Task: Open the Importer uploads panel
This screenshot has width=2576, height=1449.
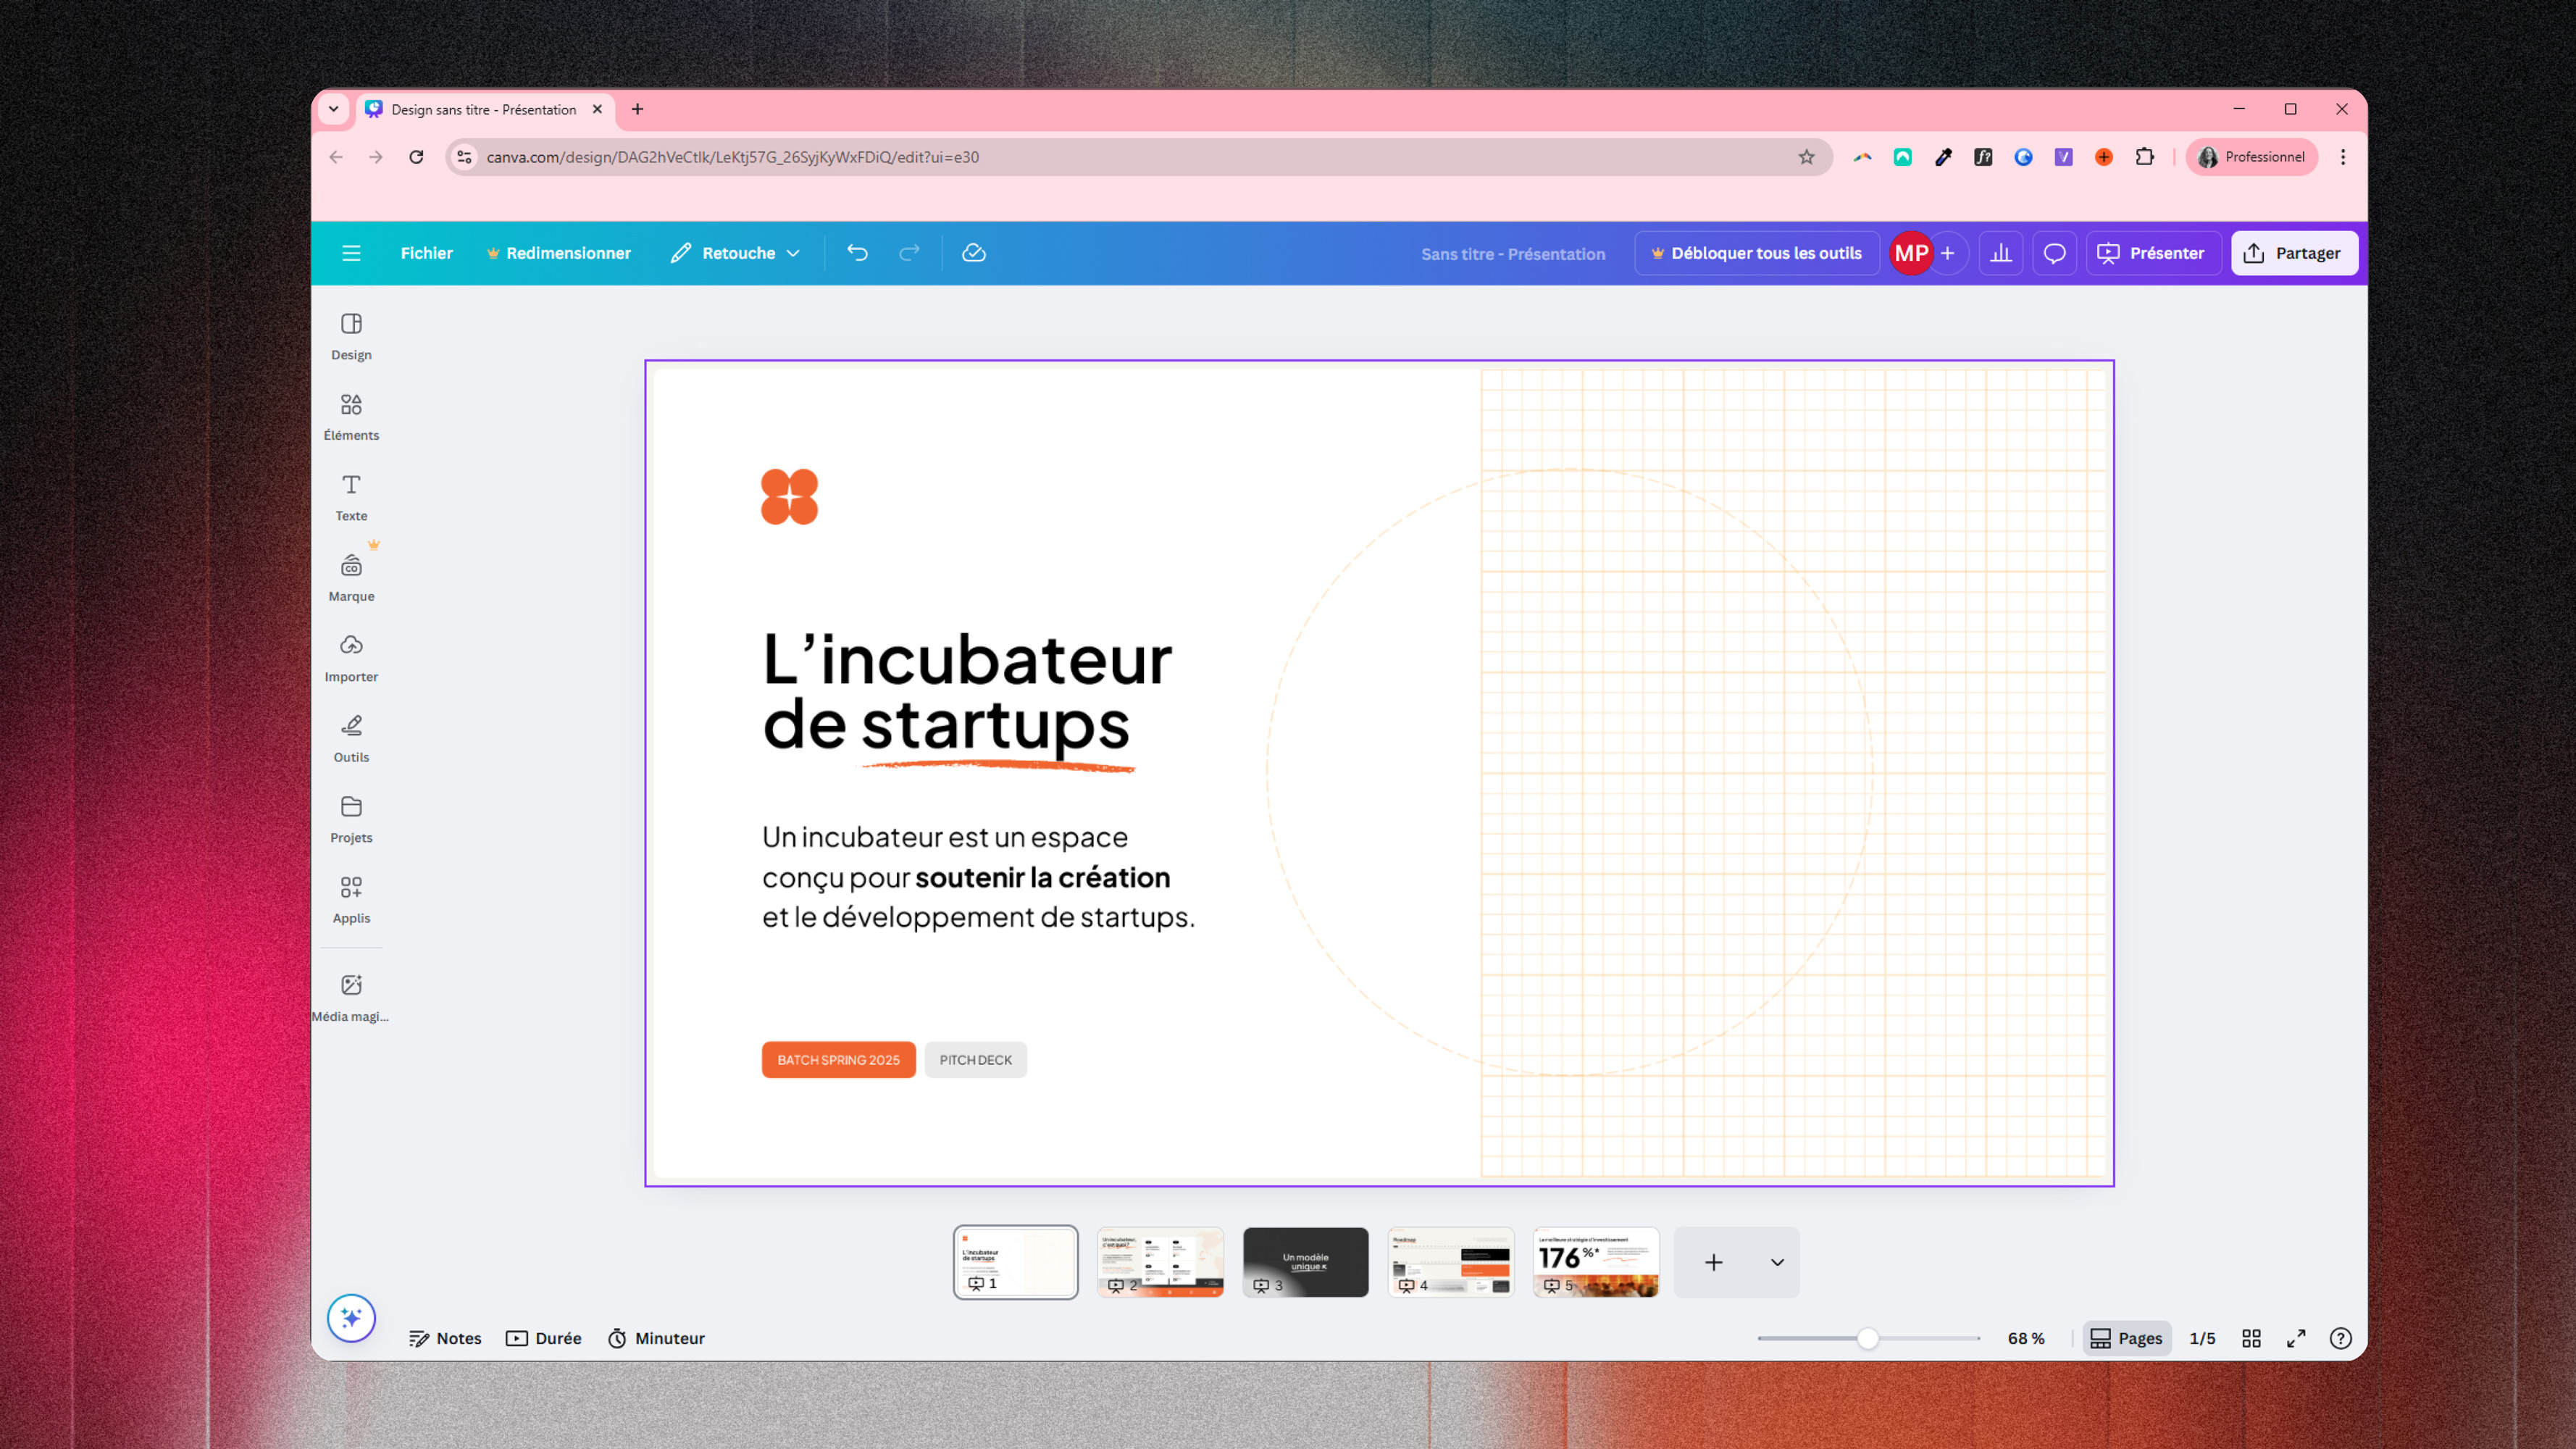Action: click(351, 659)
